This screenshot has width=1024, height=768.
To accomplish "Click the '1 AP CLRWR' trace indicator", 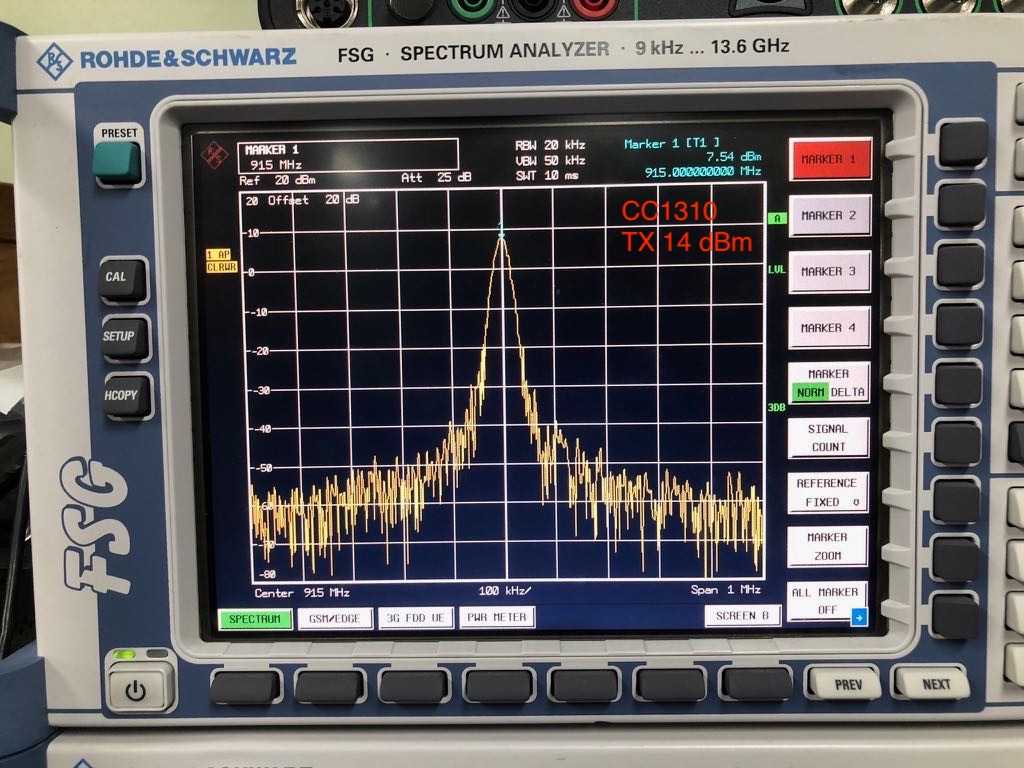I will pyautogui.click(x=221, y=261).
